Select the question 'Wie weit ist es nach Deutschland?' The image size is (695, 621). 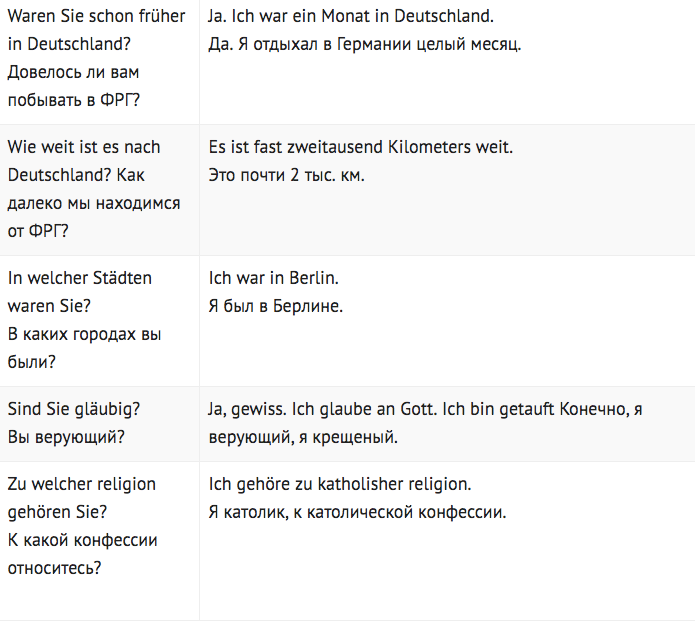pos(84,161)
